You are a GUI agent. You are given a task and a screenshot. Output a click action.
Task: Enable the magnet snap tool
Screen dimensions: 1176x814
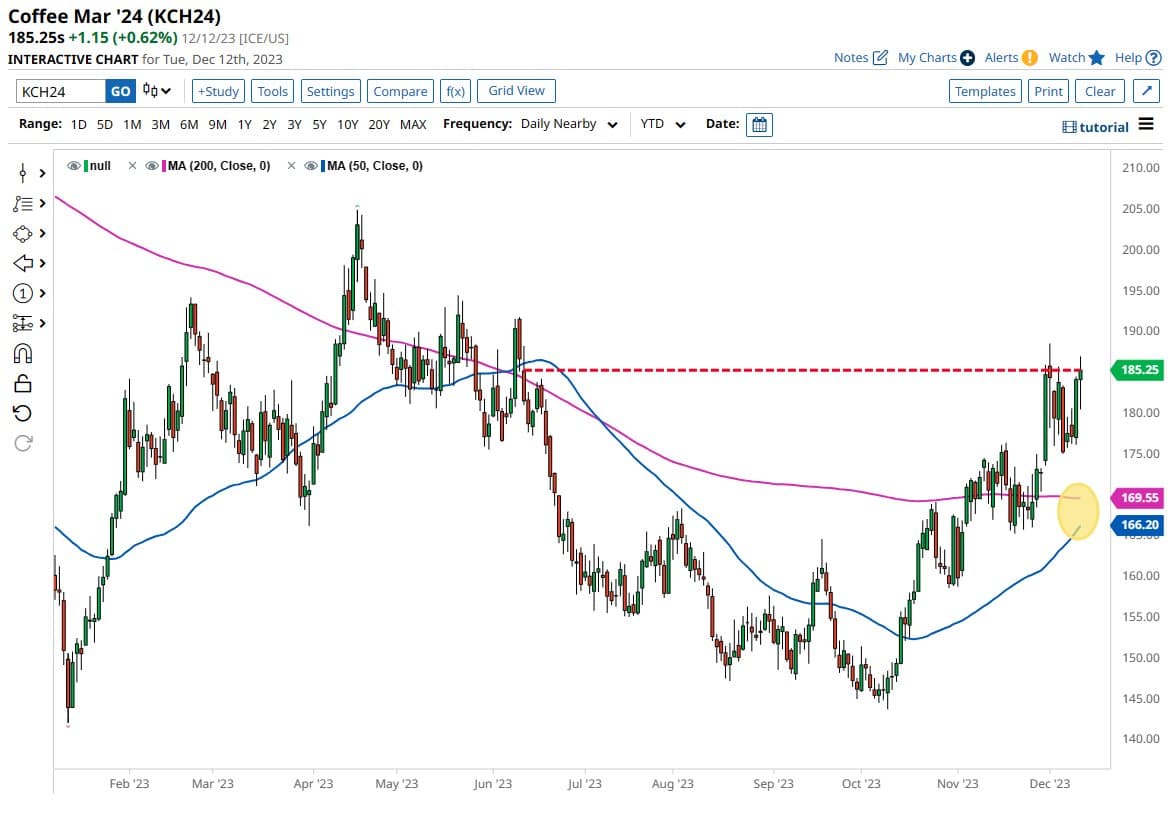point(22,353)
